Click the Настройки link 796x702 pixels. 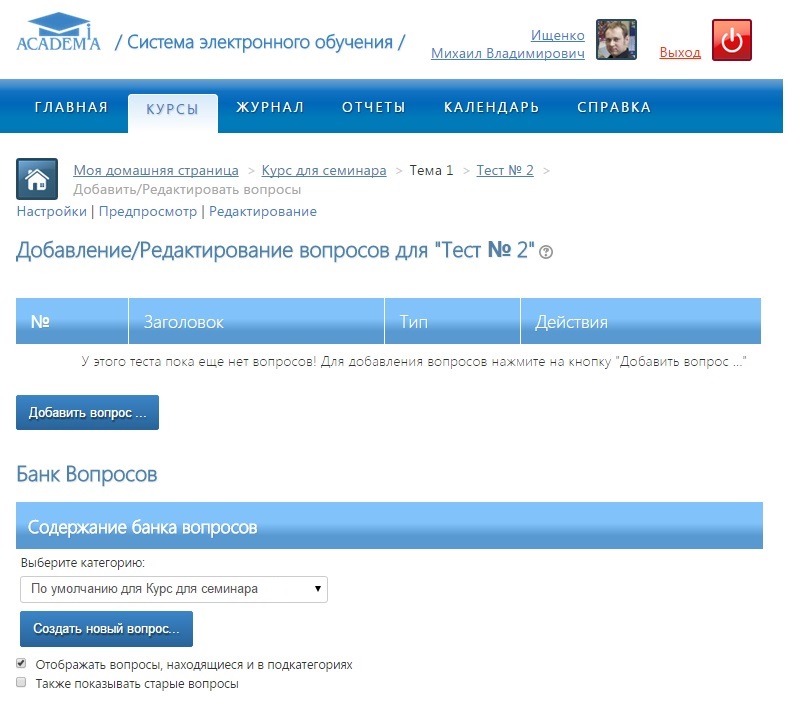click(x=52, y=212)
